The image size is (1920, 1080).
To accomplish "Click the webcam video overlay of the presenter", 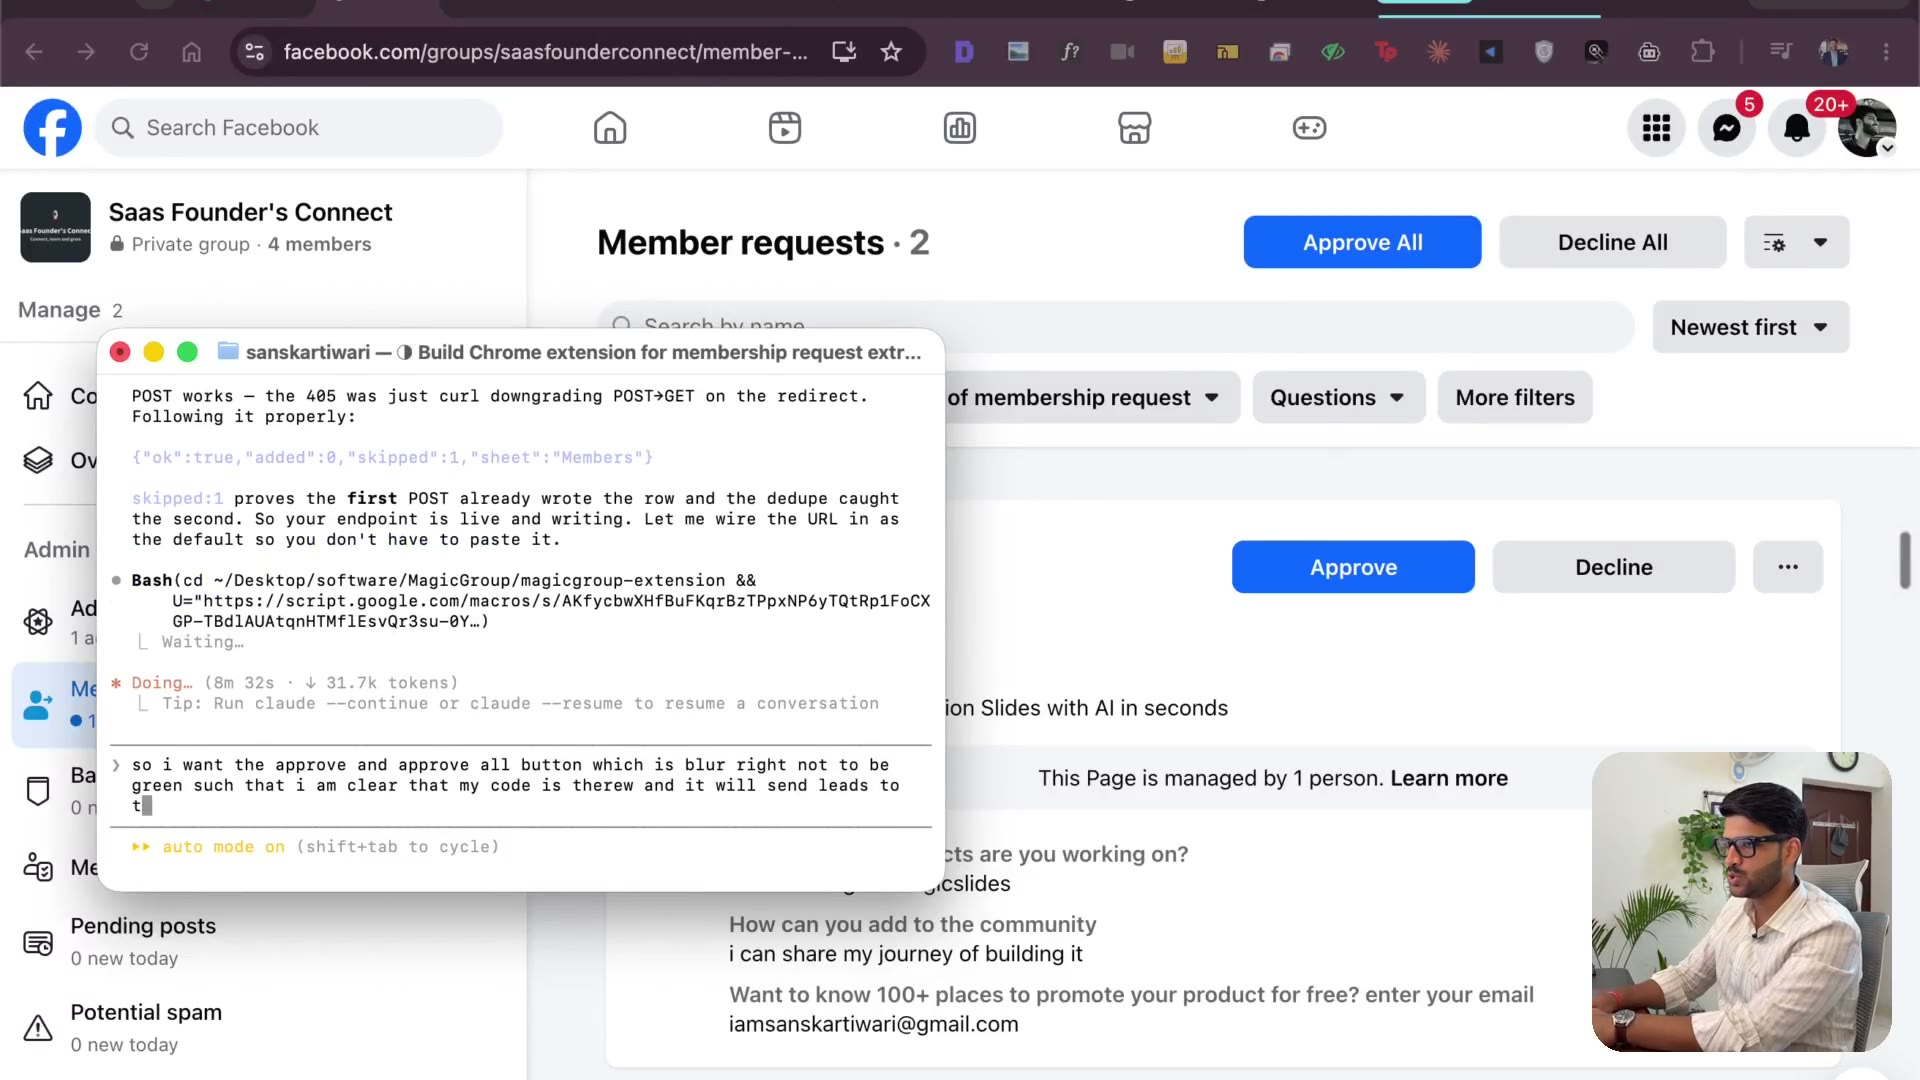I will (1741, 902).
